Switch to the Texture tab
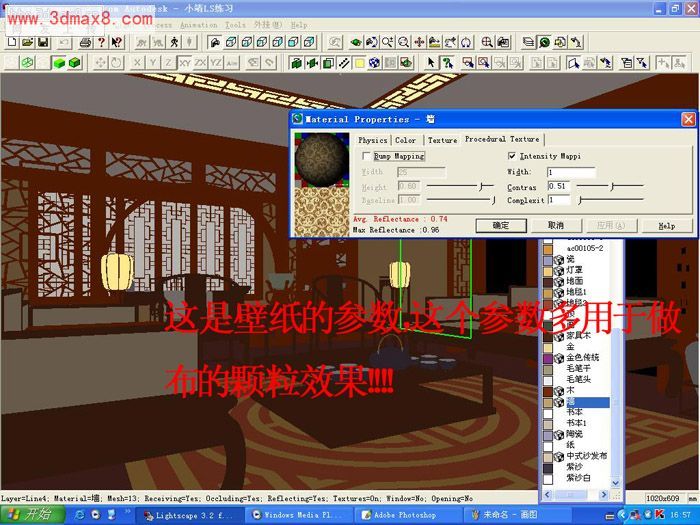This screenshot has height=525, width=700. coord(442,140)
